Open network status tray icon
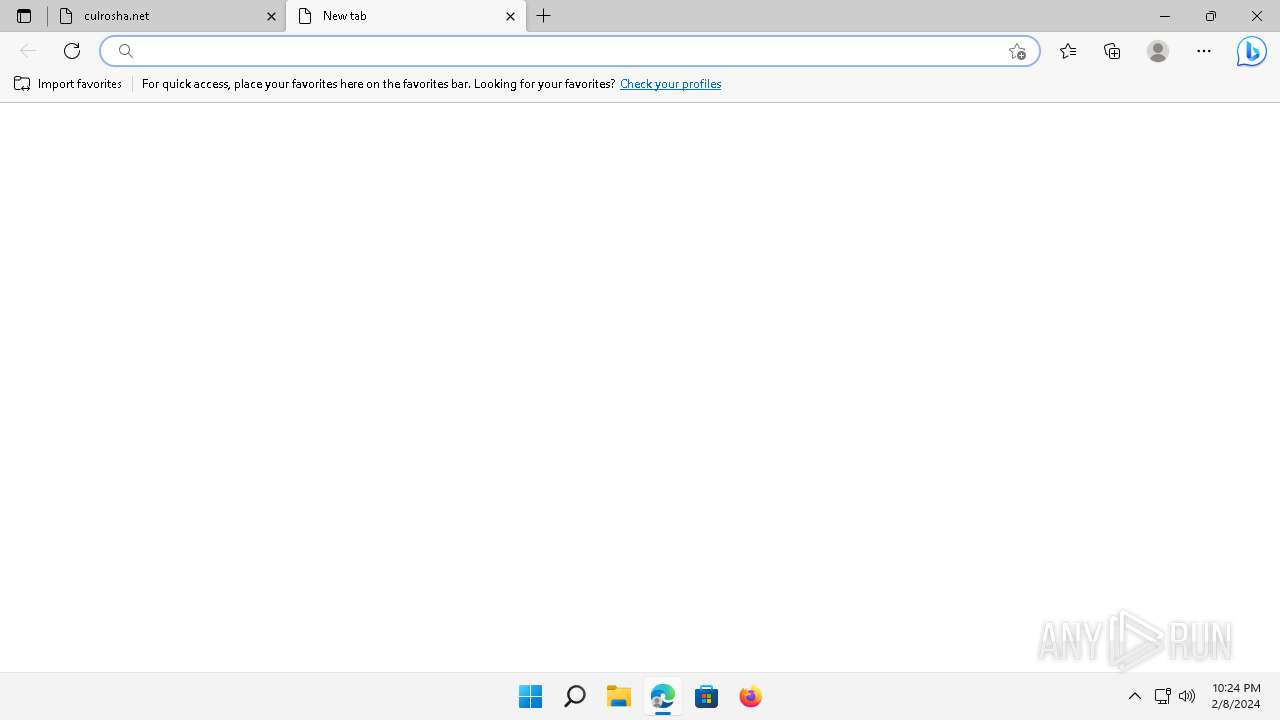The image size is (1280, 720). 1162,696
